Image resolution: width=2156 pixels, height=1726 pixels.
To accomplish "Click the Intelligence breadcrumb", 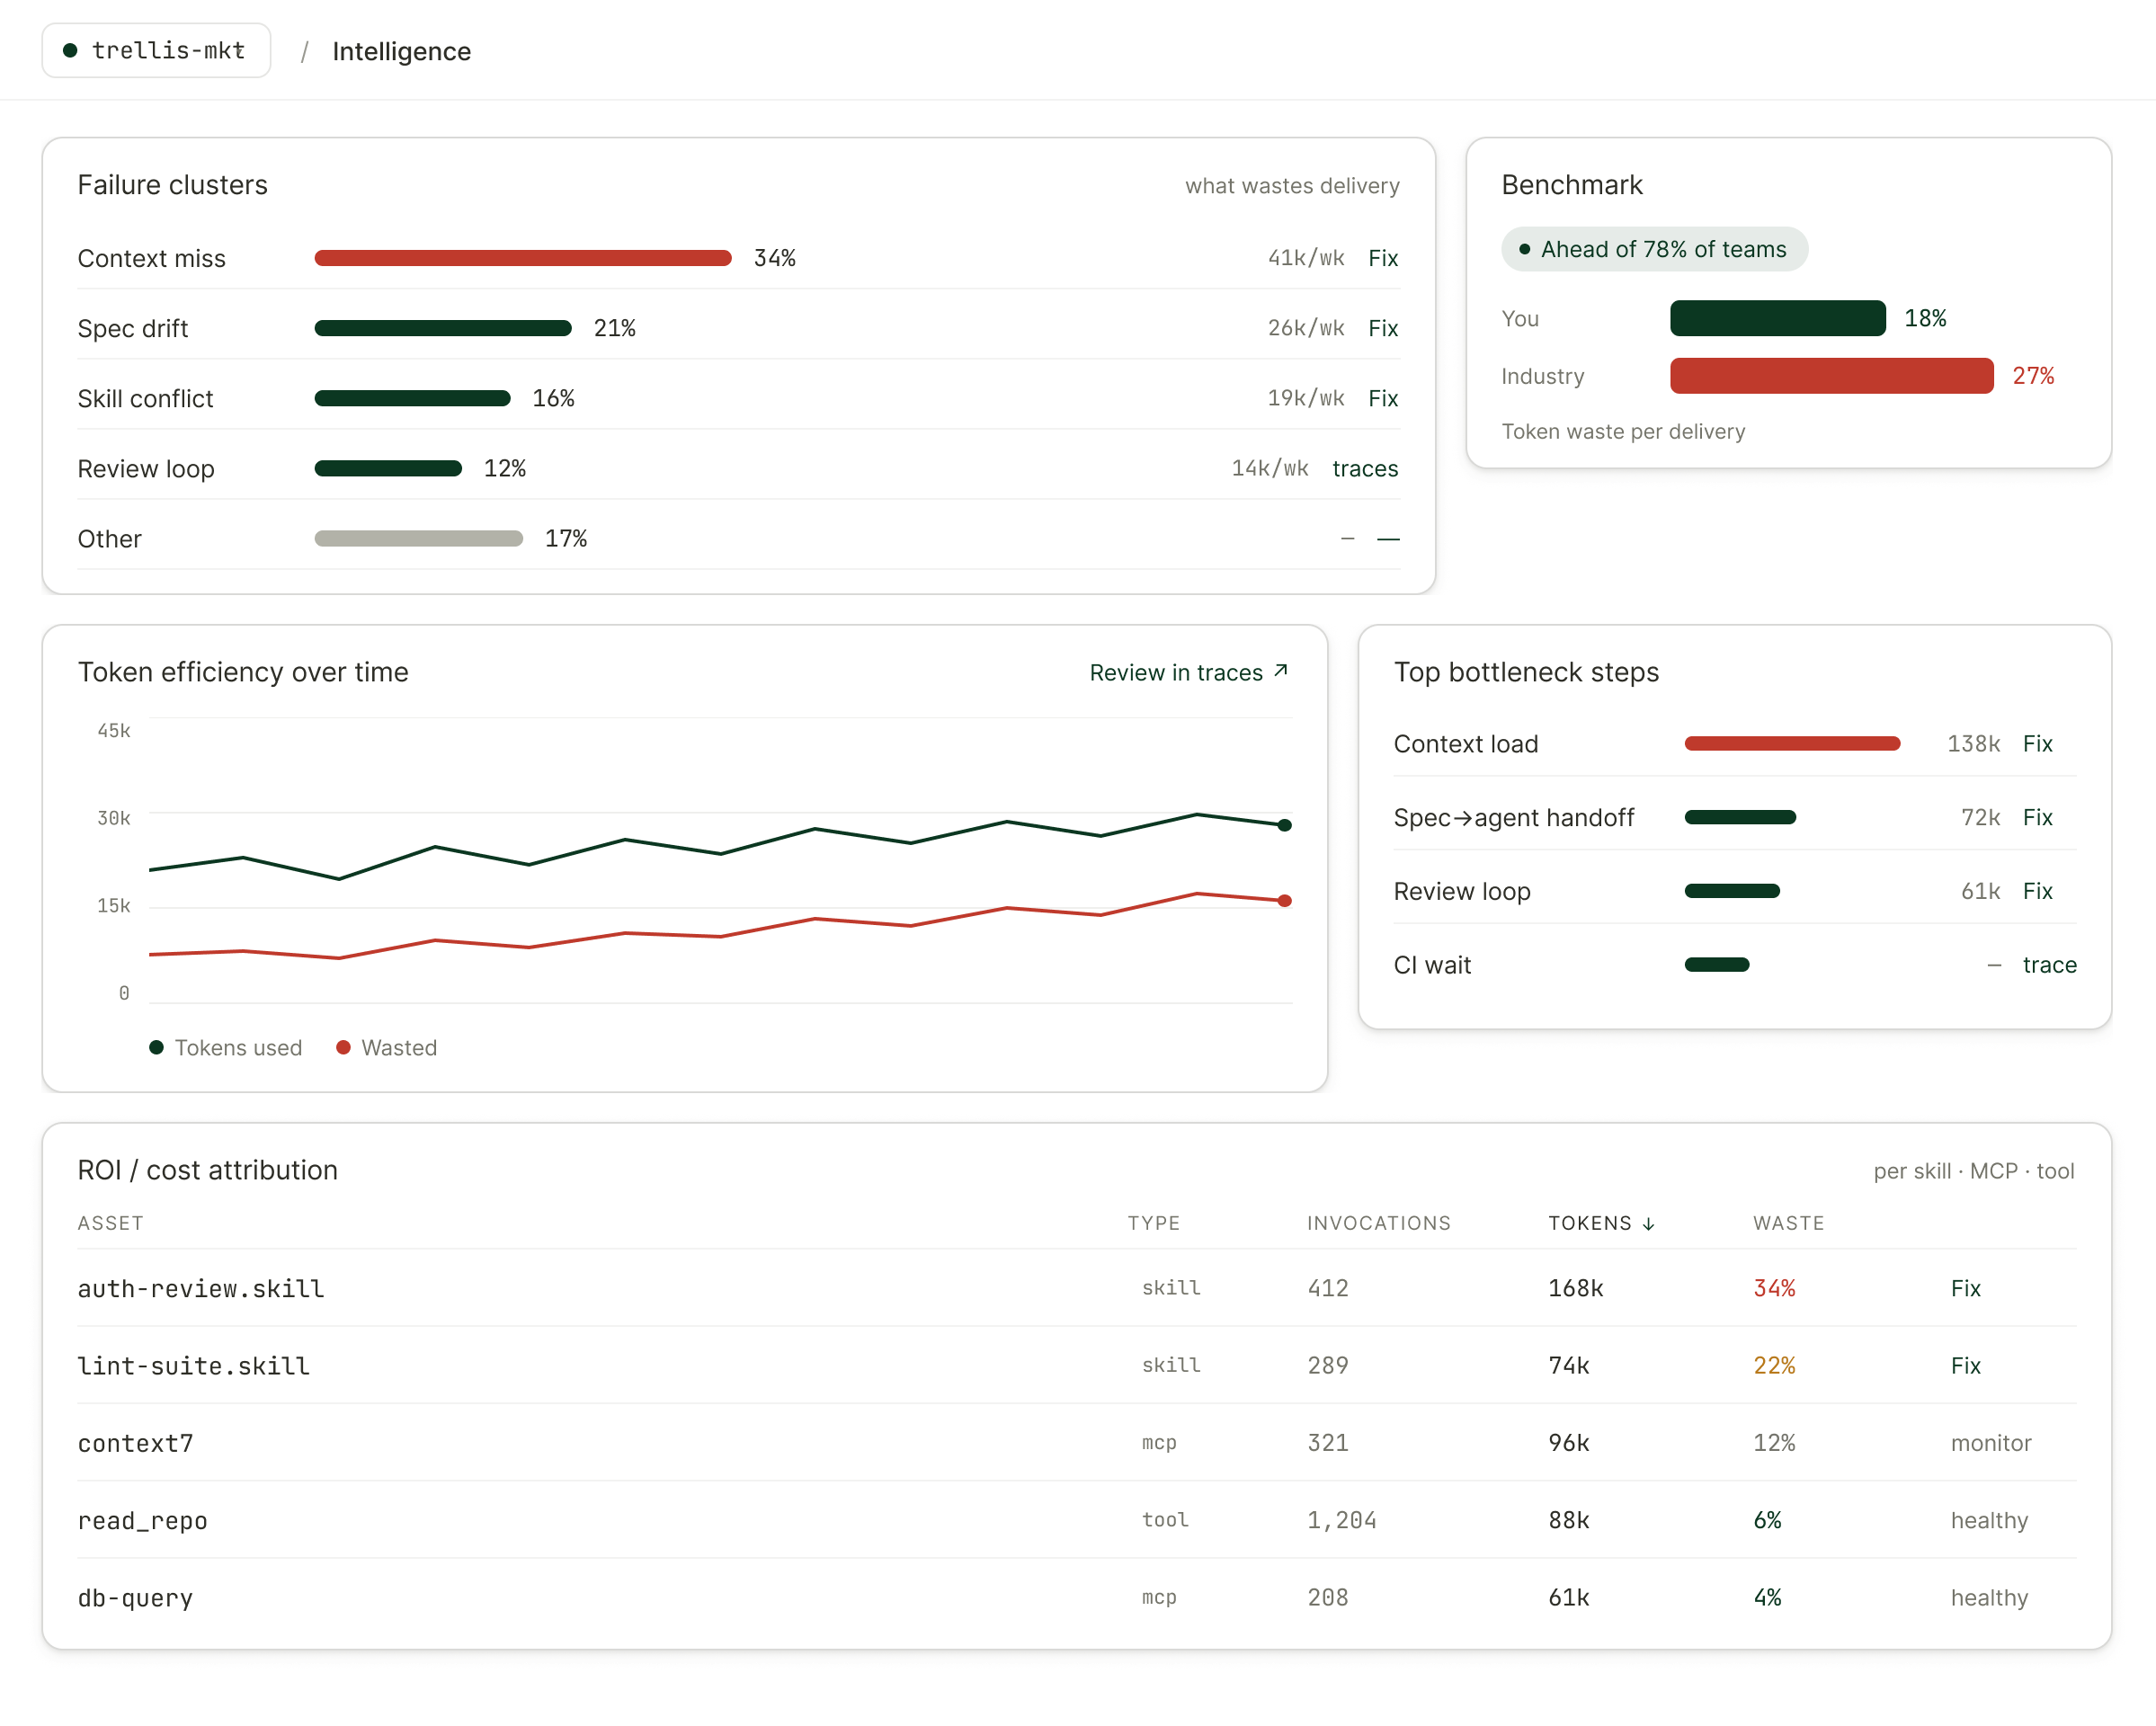I will click(x=401, y=51).
